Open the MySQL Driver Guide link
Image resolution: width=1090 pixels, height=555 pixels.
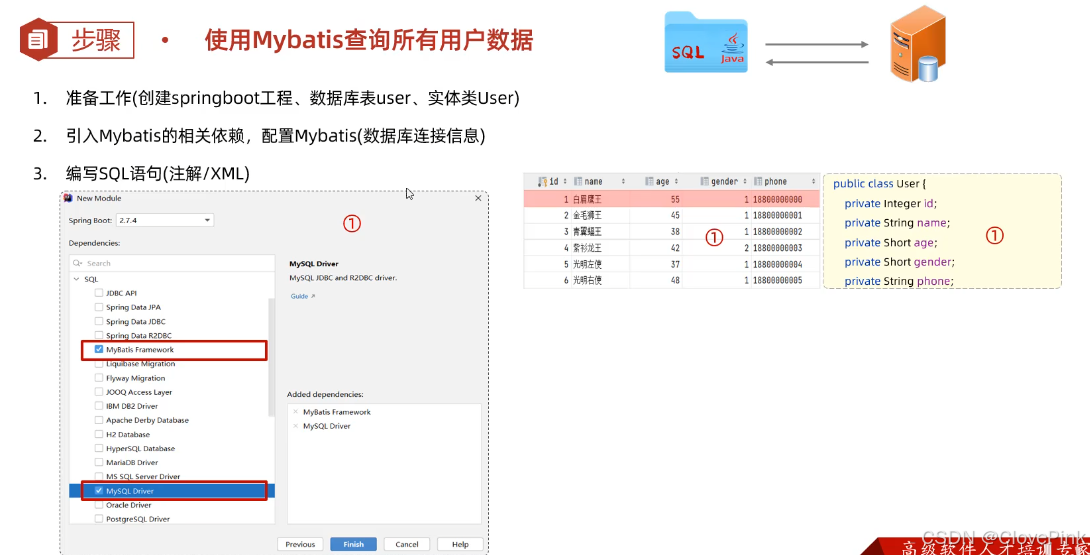click(302, 296)
